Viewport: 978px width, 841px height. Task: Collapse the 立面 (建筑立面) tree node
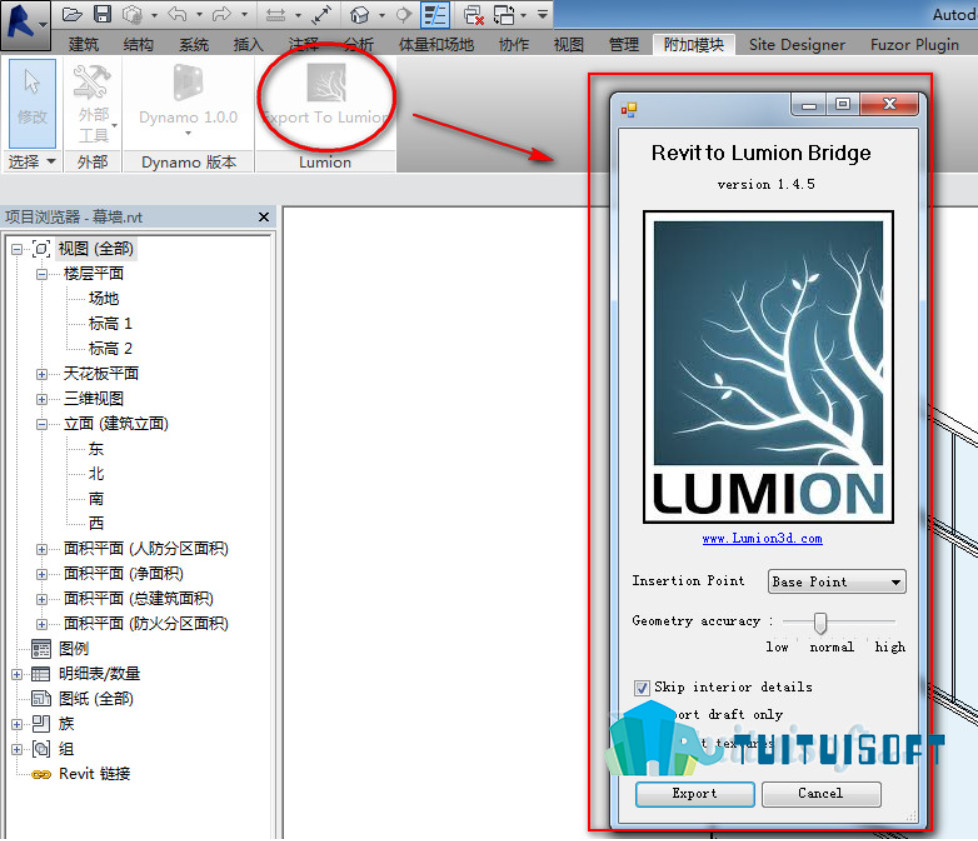(x=42, y=424)
